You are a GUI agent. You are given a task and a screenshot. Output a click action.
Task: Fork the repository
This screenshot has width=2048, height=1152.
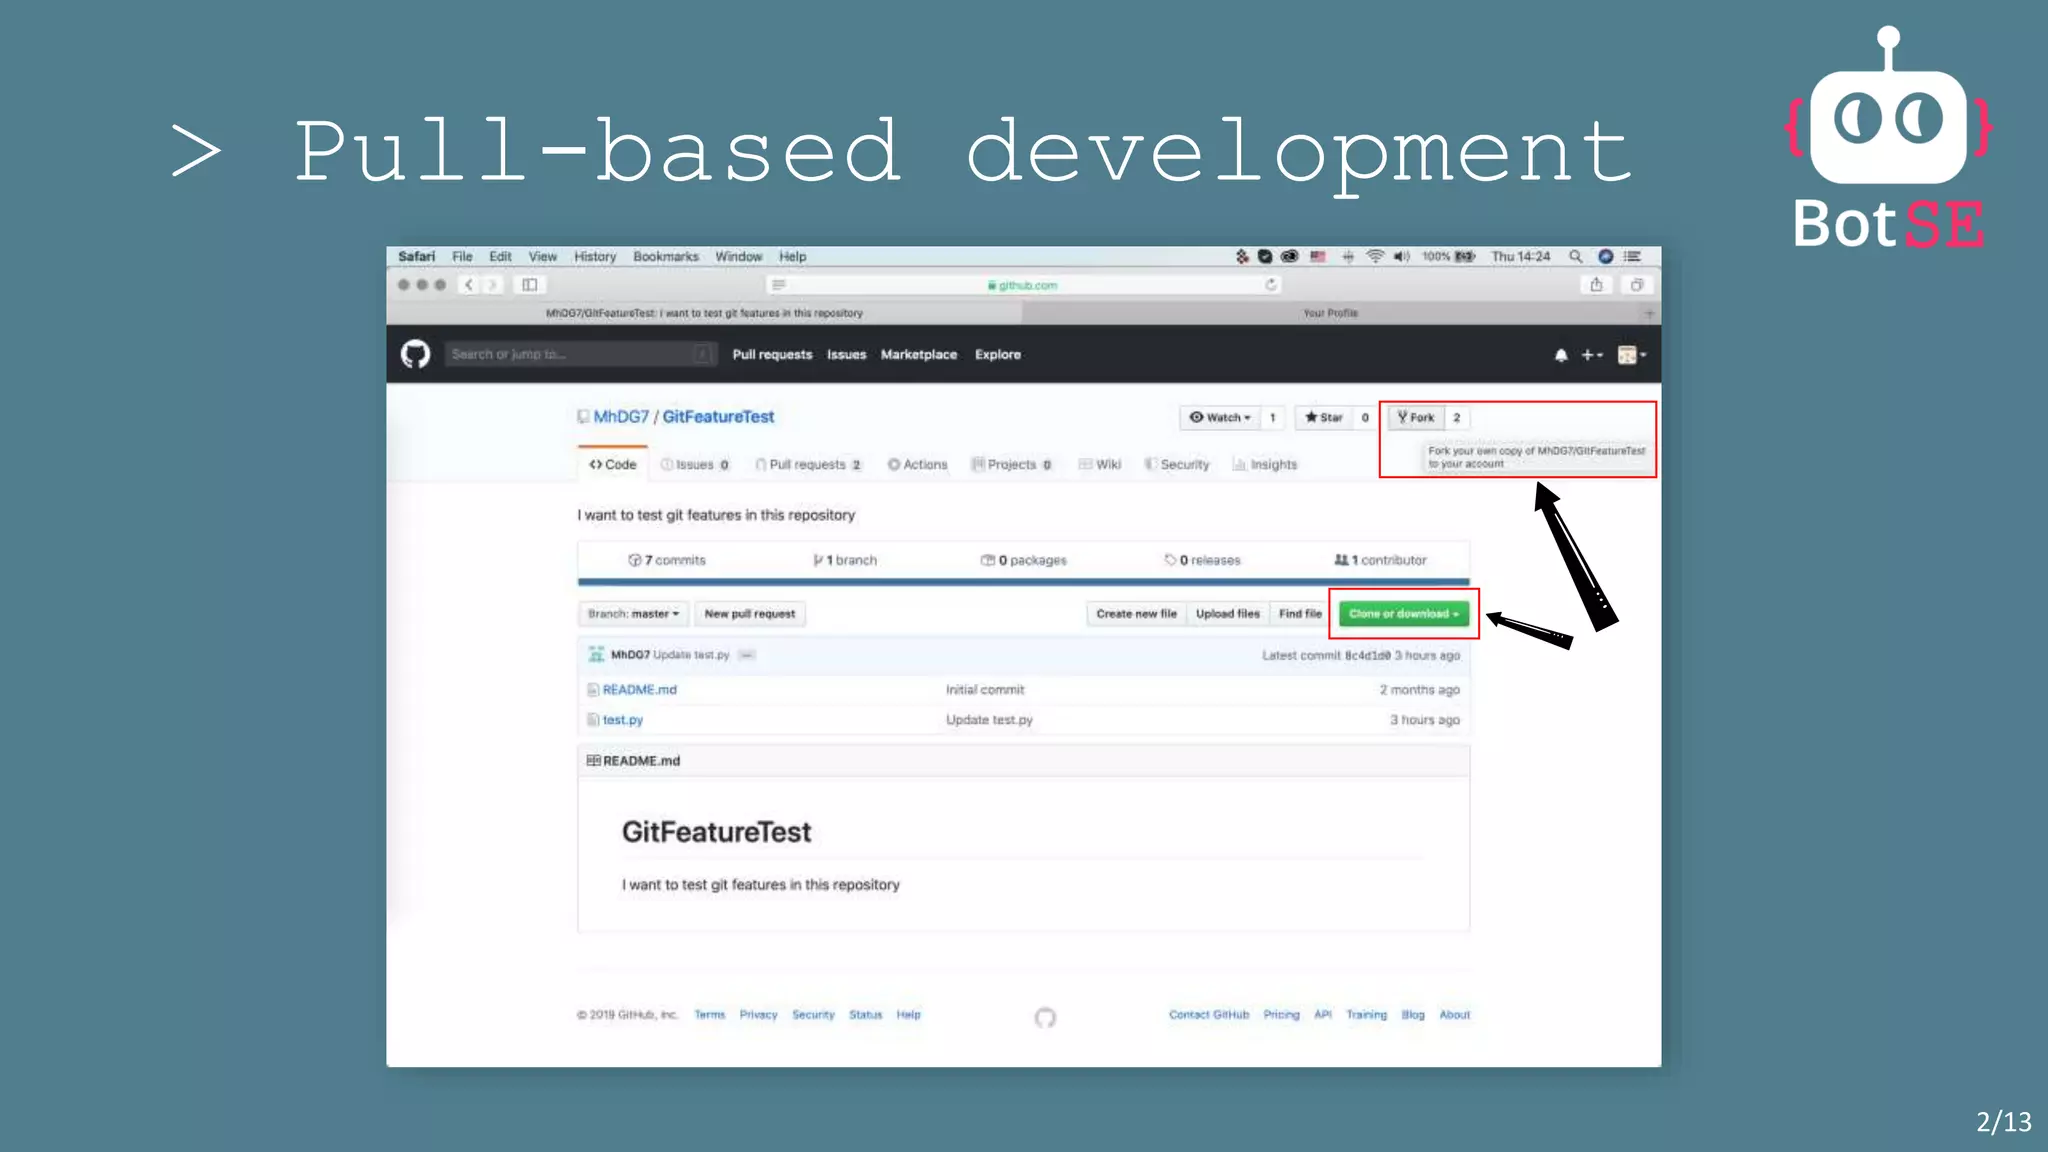[x=1416, y=417]
